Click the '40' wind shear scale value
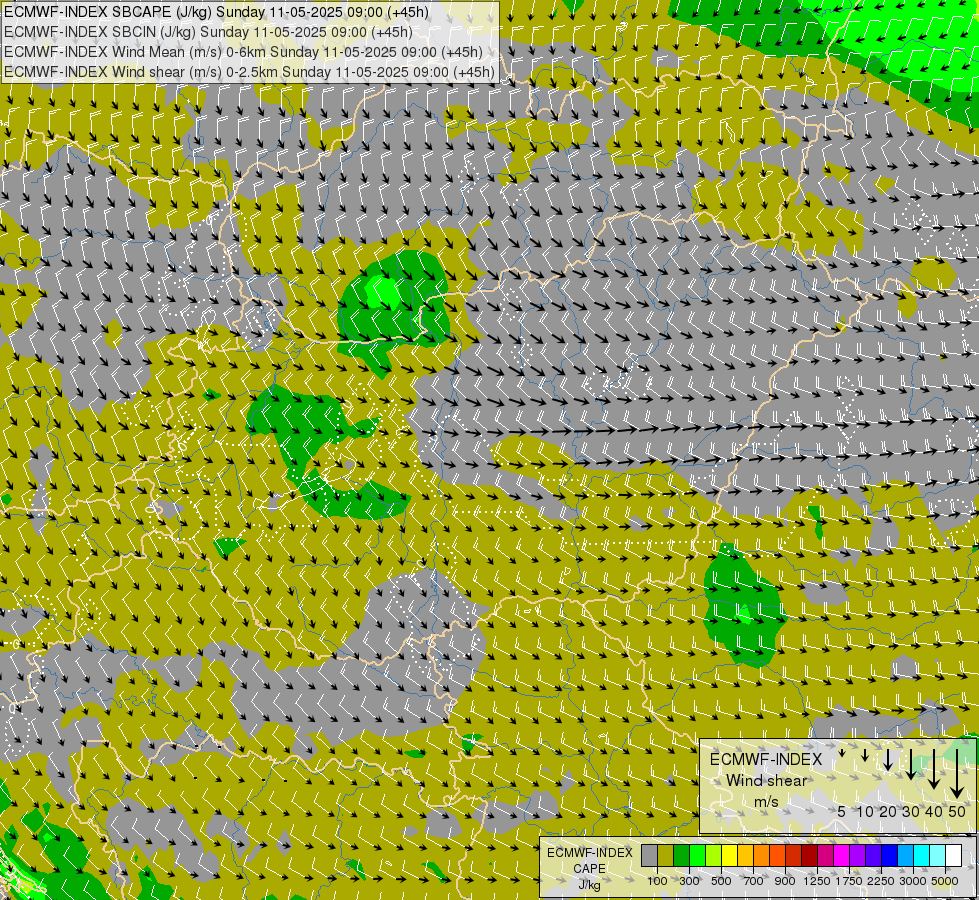Viewport: 979px width, 900px height. click(x=934, y=811)
